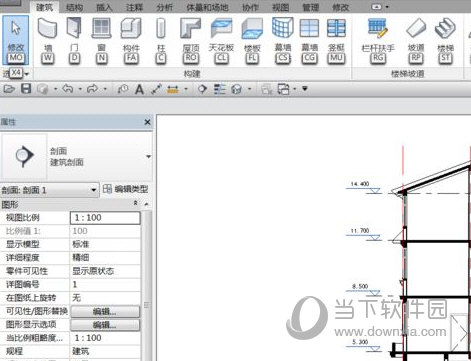Select the Stair (楼梯) tool
The height and width of the screenshot is (361, 471).
pos(445,40)
